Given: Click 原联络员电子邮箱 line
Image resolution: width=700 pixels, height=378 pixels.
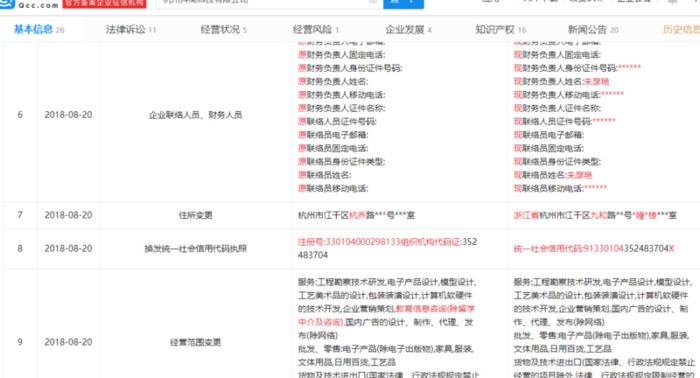Looking at the screenshot, I should 333,135.
